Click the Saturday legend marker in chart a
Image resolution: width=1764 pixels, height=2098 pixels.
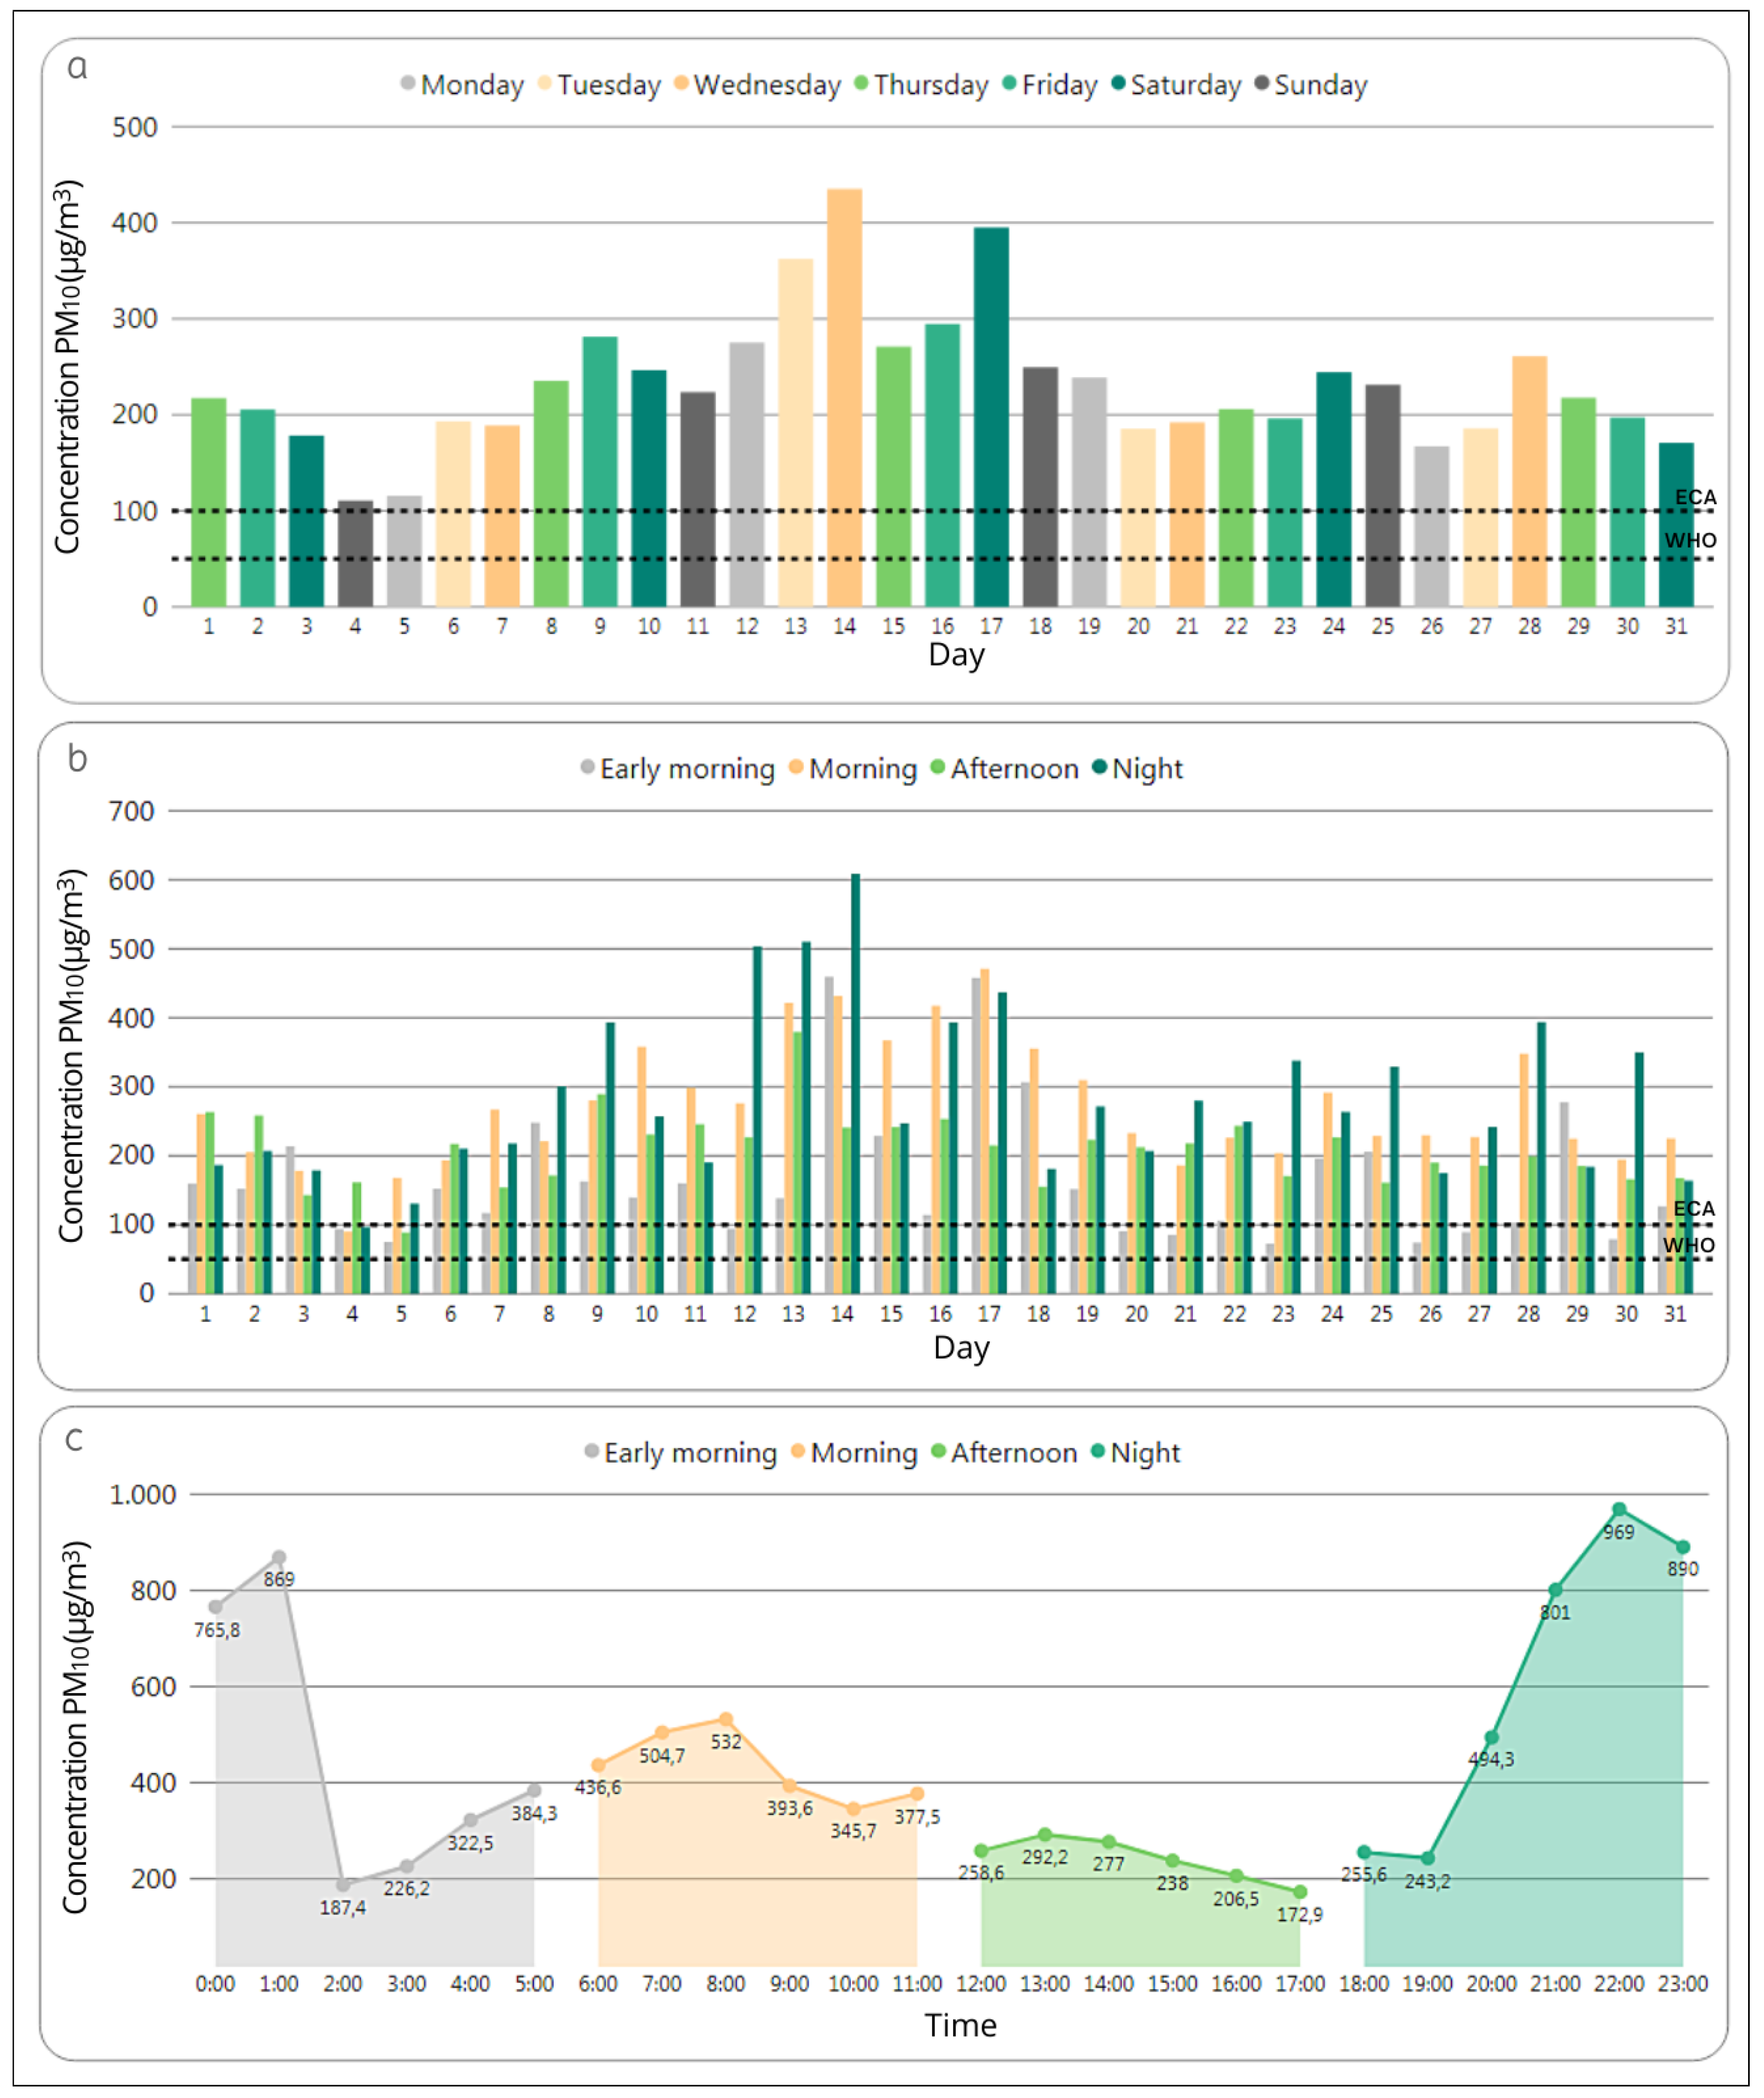1119,83
